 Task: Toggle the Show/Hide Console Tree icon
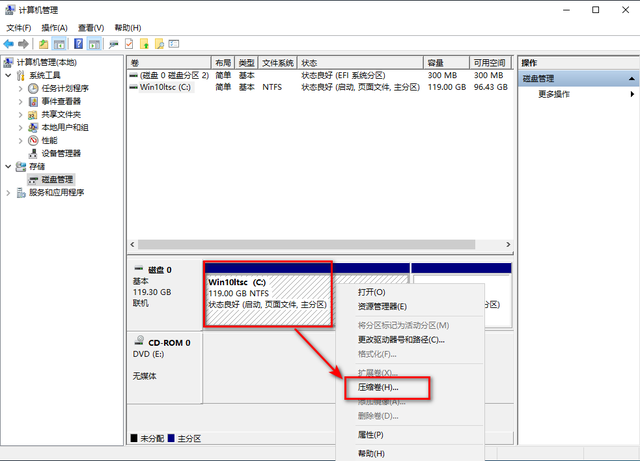click(x=59, y=44)
